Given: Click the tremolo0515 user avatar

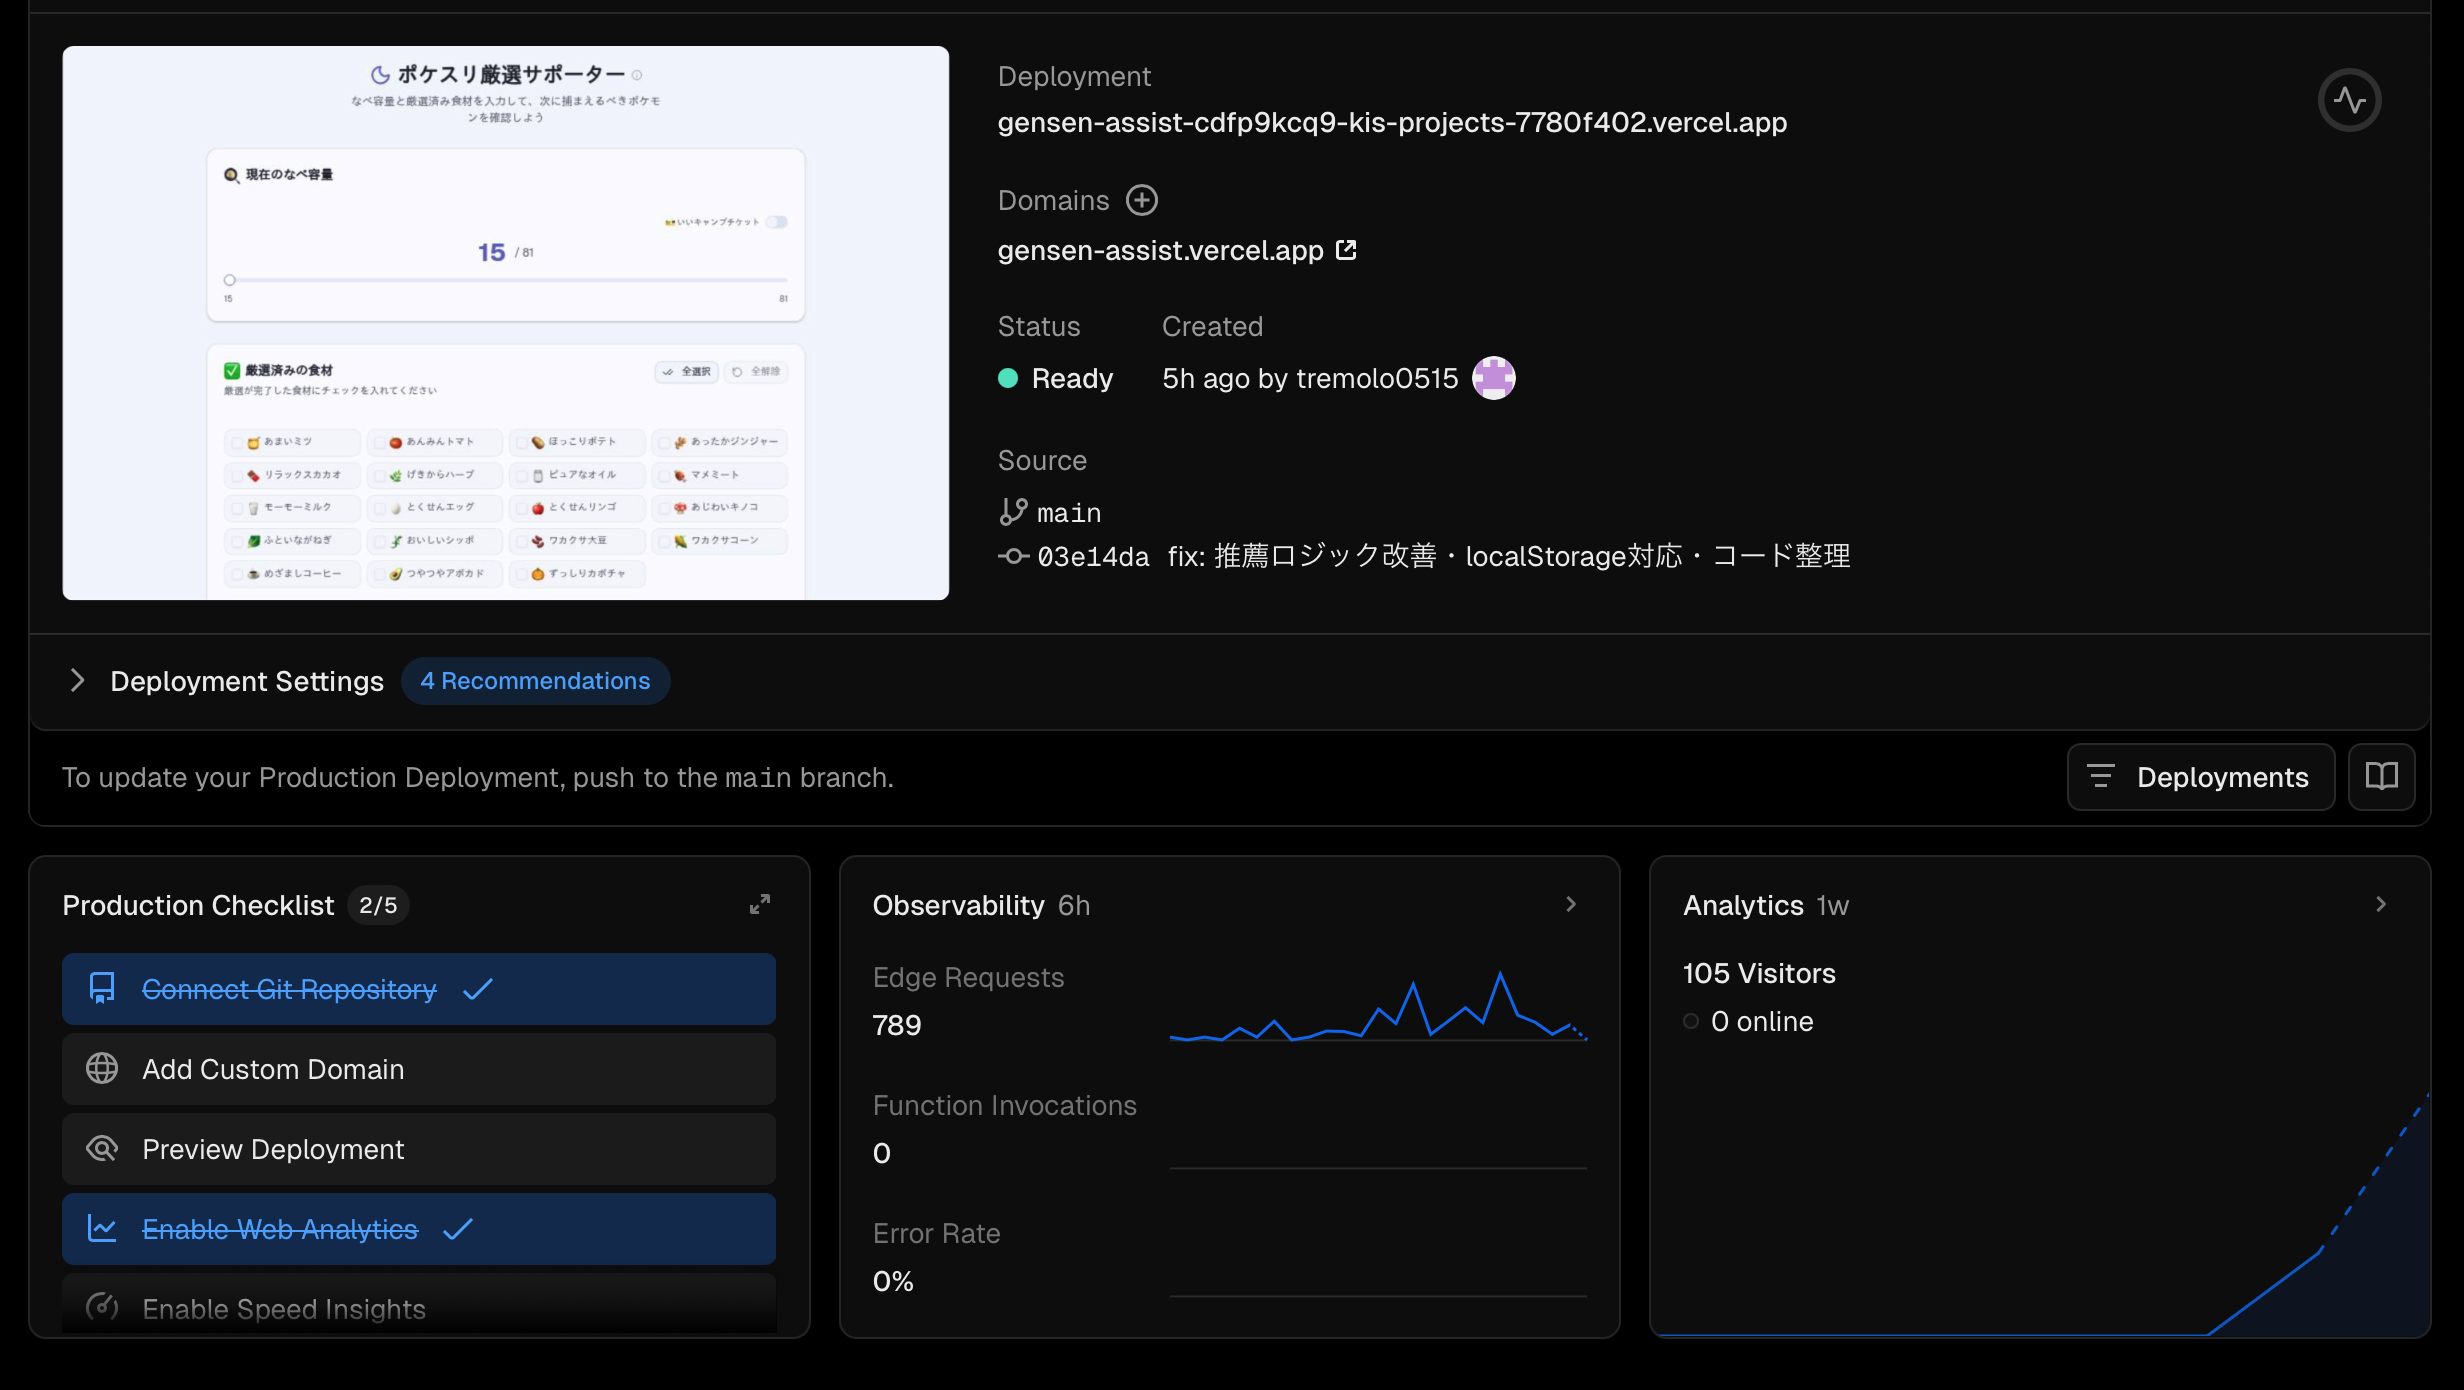Looking at the screenshot, I should click(1493, 378).
